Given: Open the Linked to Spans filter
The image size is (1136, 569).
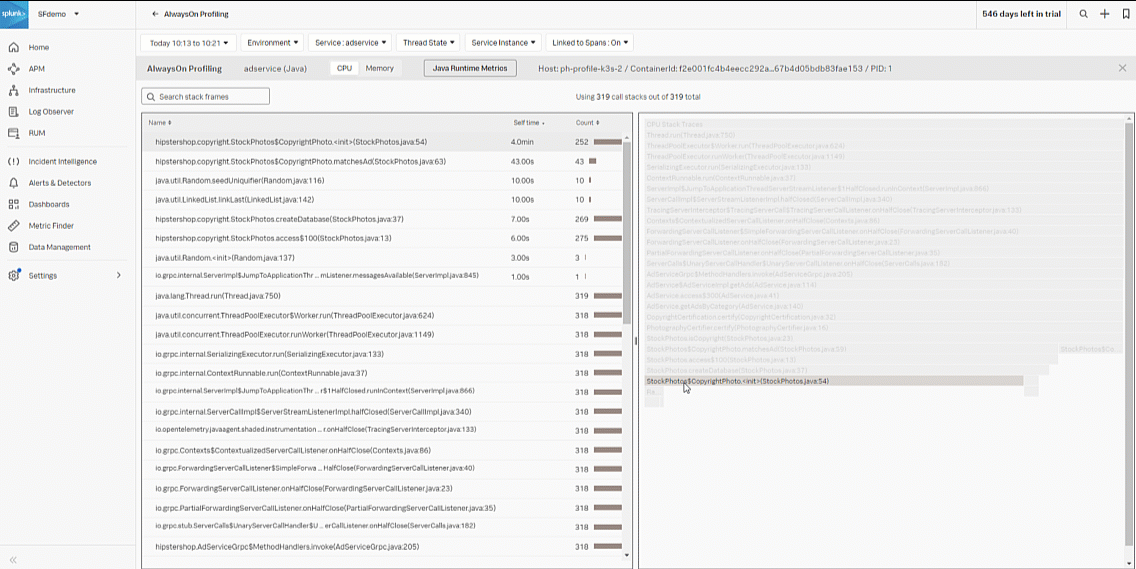Looking at the screenshot, I should [x=591, y=43].
